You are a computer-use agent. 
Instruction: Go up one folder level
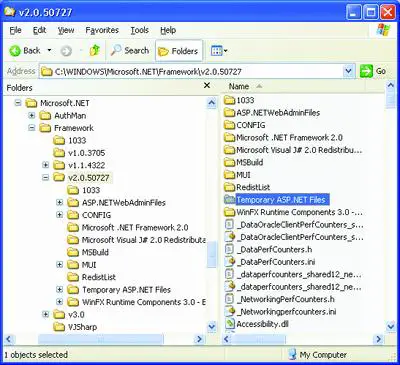tap(95, 51)
